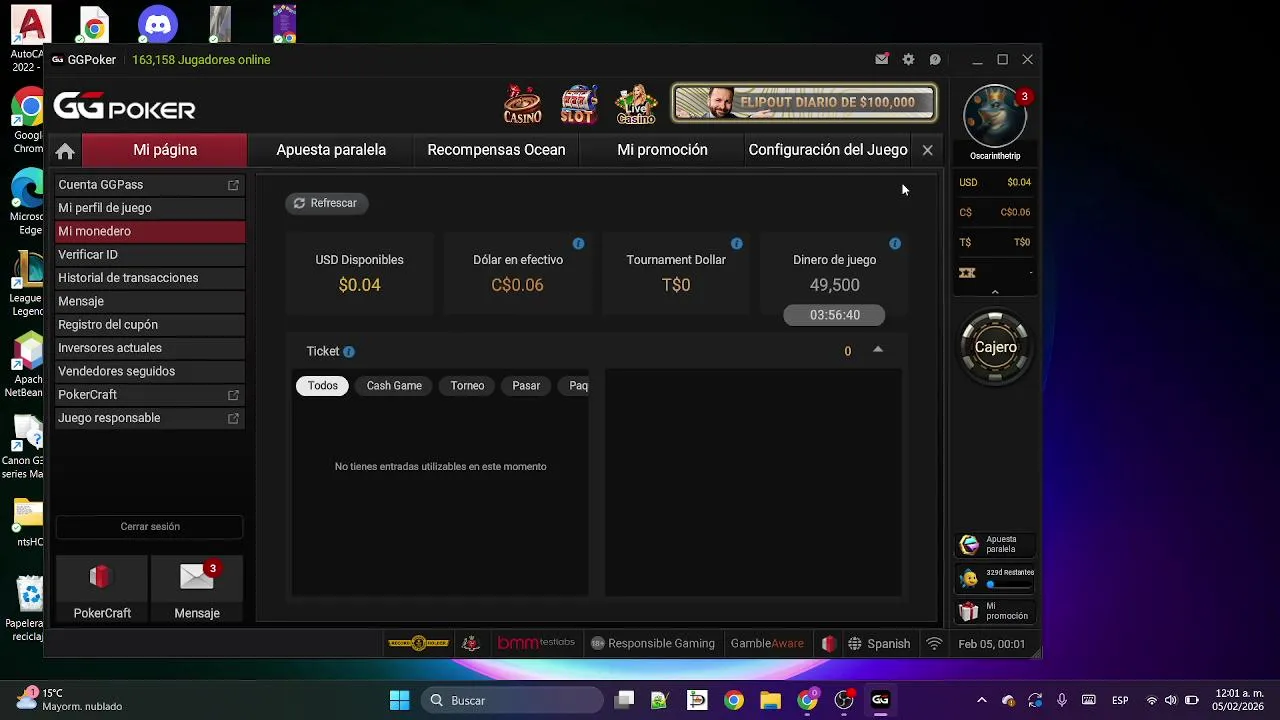The image size is (1280, 720).
Task: Click the red cube icon in footer
Action: tap(828, 644)
